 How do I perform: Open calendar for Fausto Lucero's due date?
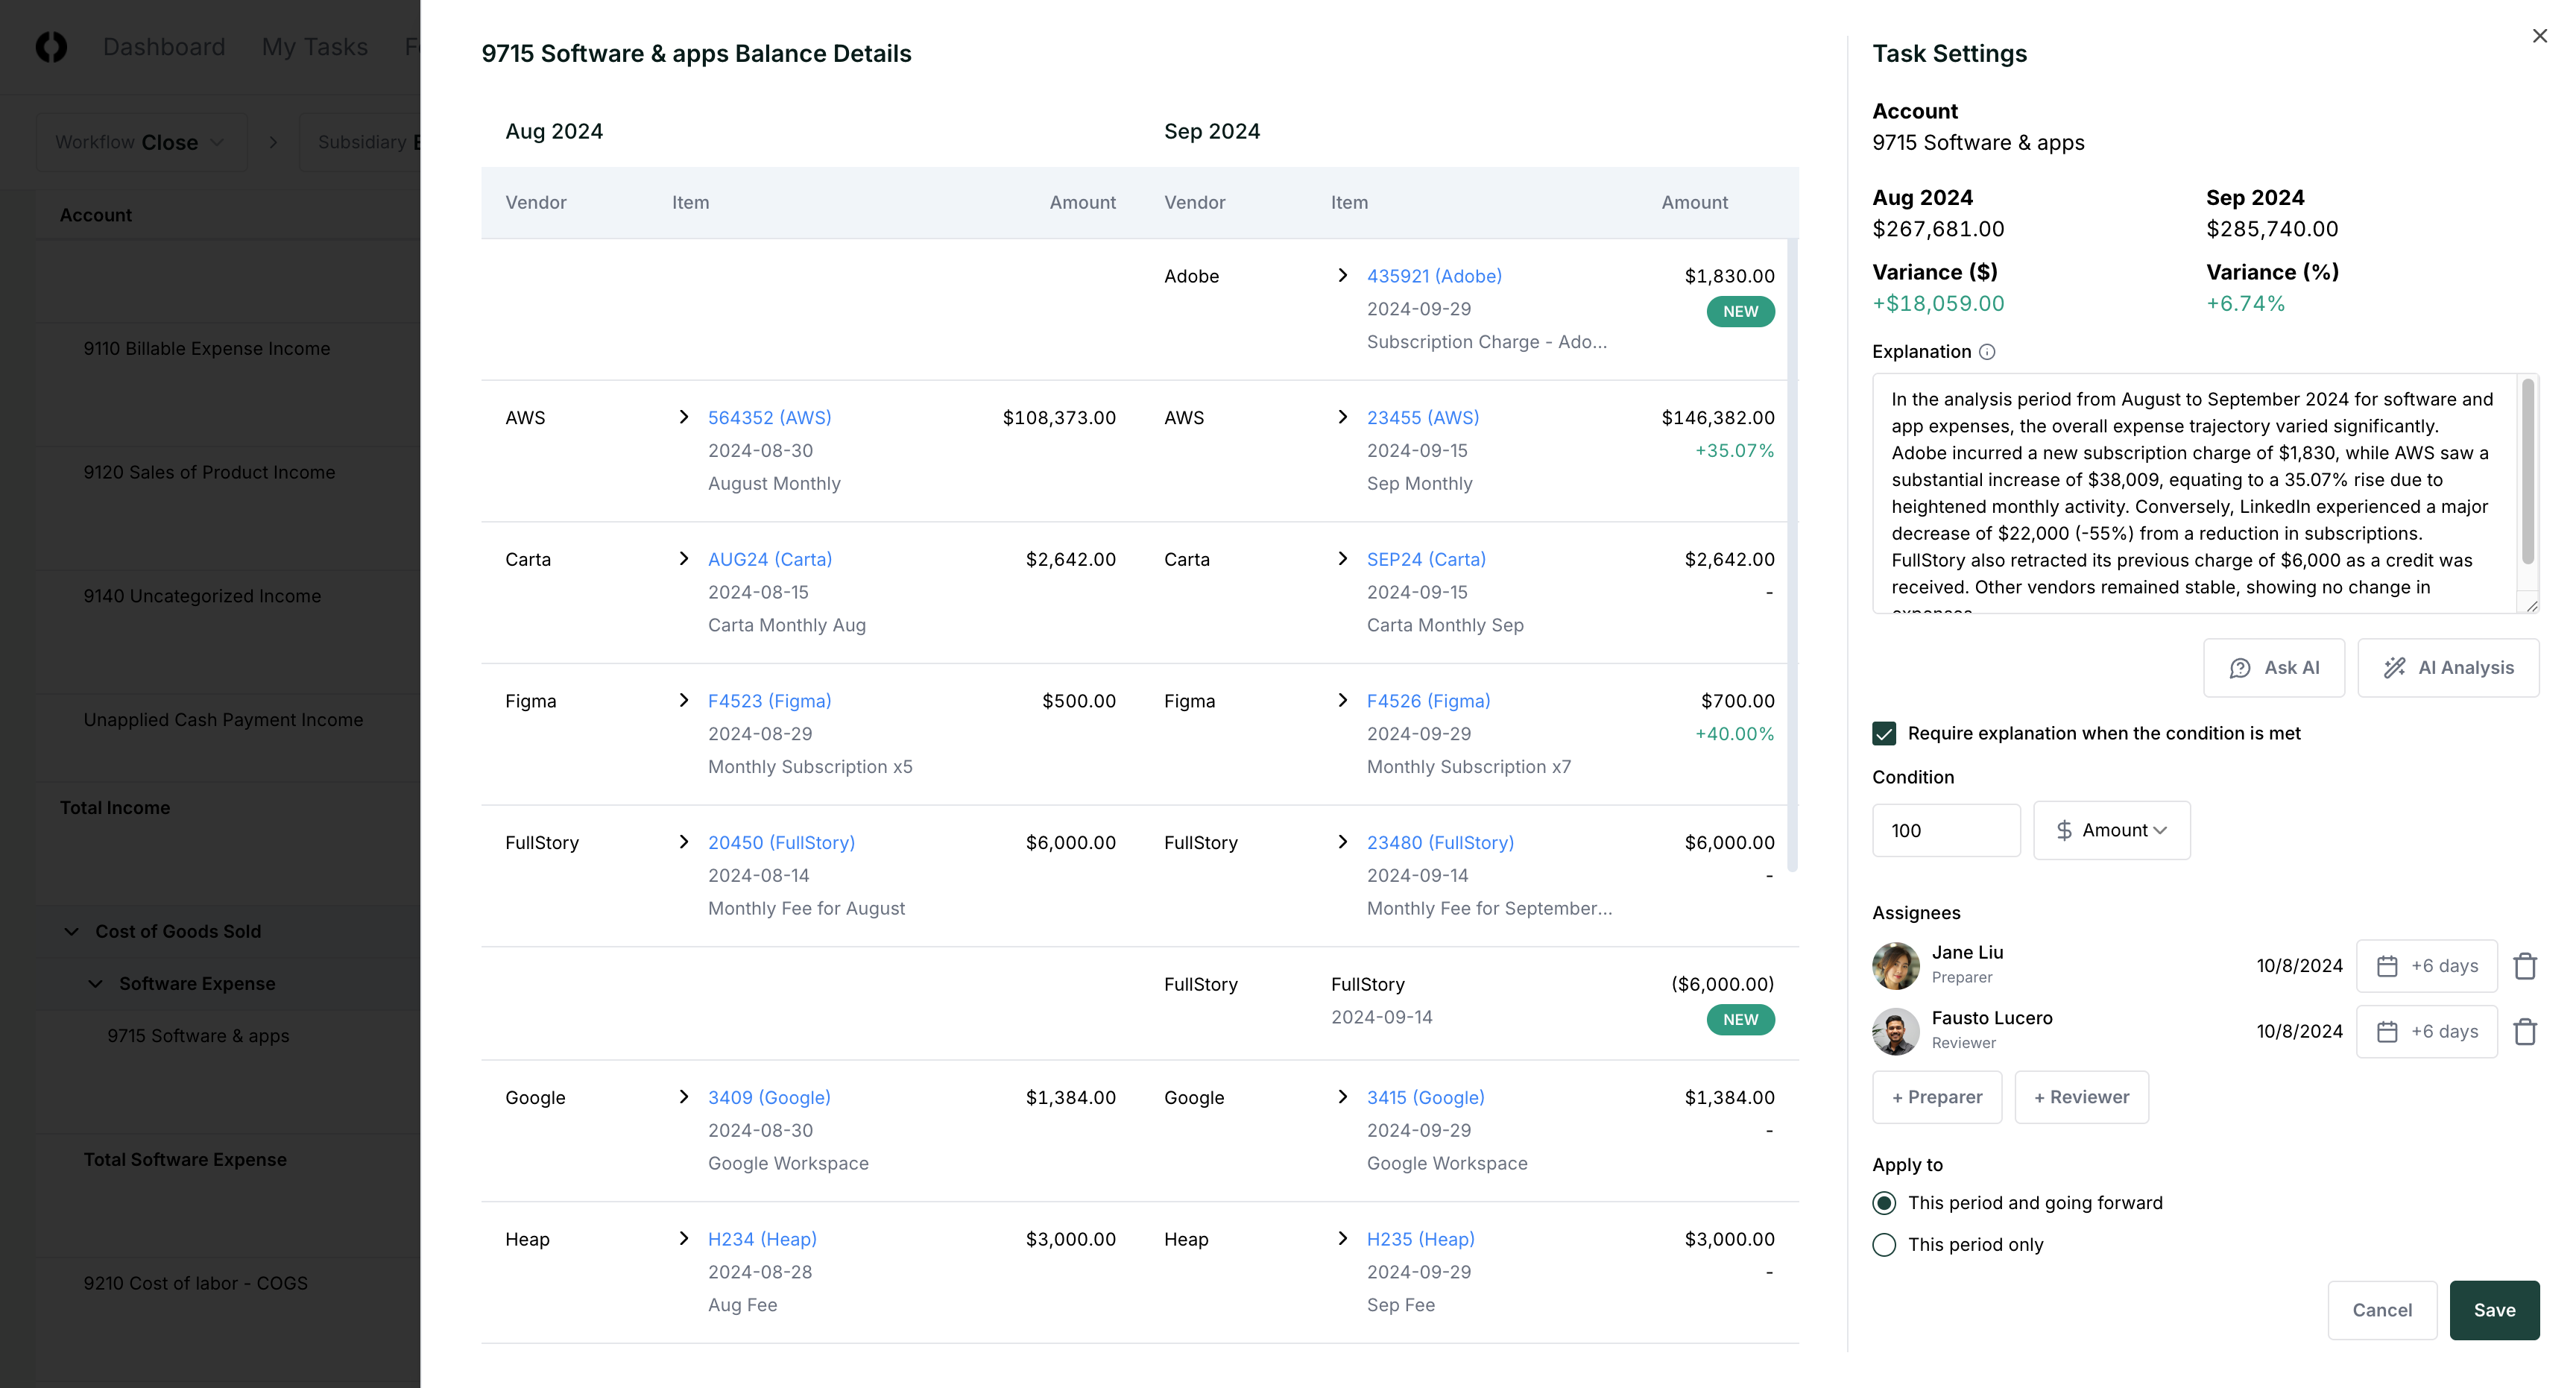pyautogui.click(x=2426, y=1031)
